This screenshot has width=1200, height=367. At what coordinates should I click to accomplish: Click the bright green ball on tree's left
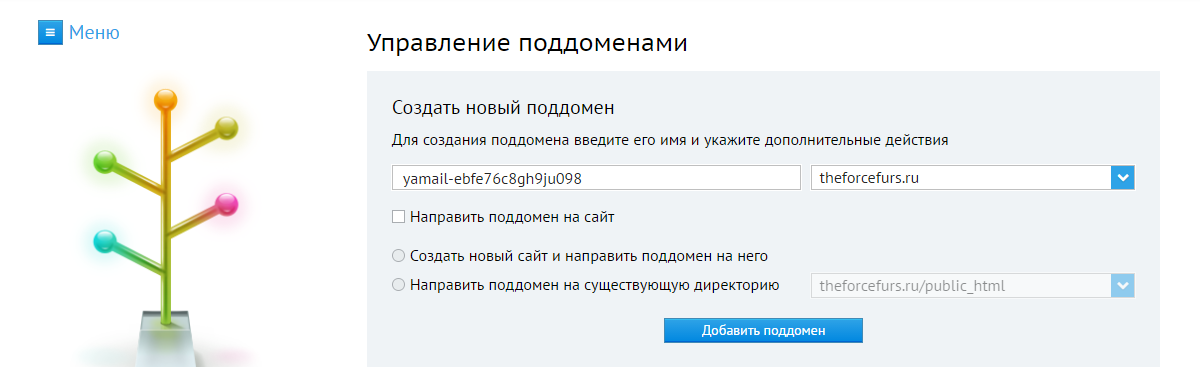pos(104,161)
